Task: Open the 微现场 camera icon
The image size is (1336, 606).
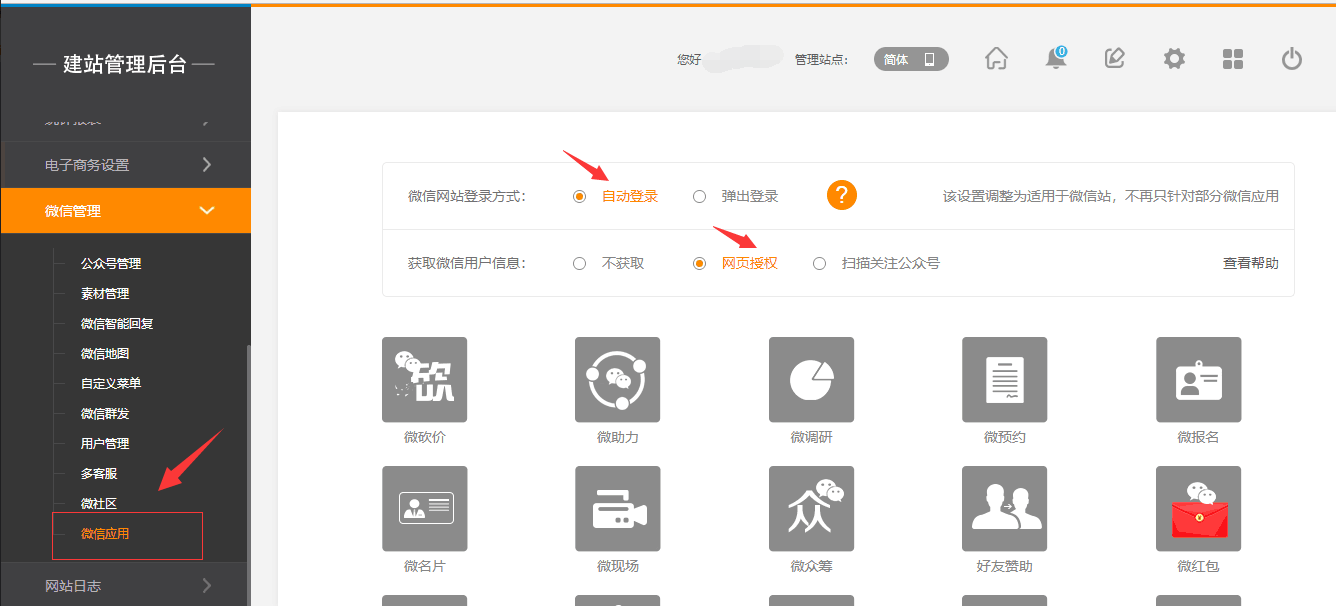Action: (x=617, y=509)
